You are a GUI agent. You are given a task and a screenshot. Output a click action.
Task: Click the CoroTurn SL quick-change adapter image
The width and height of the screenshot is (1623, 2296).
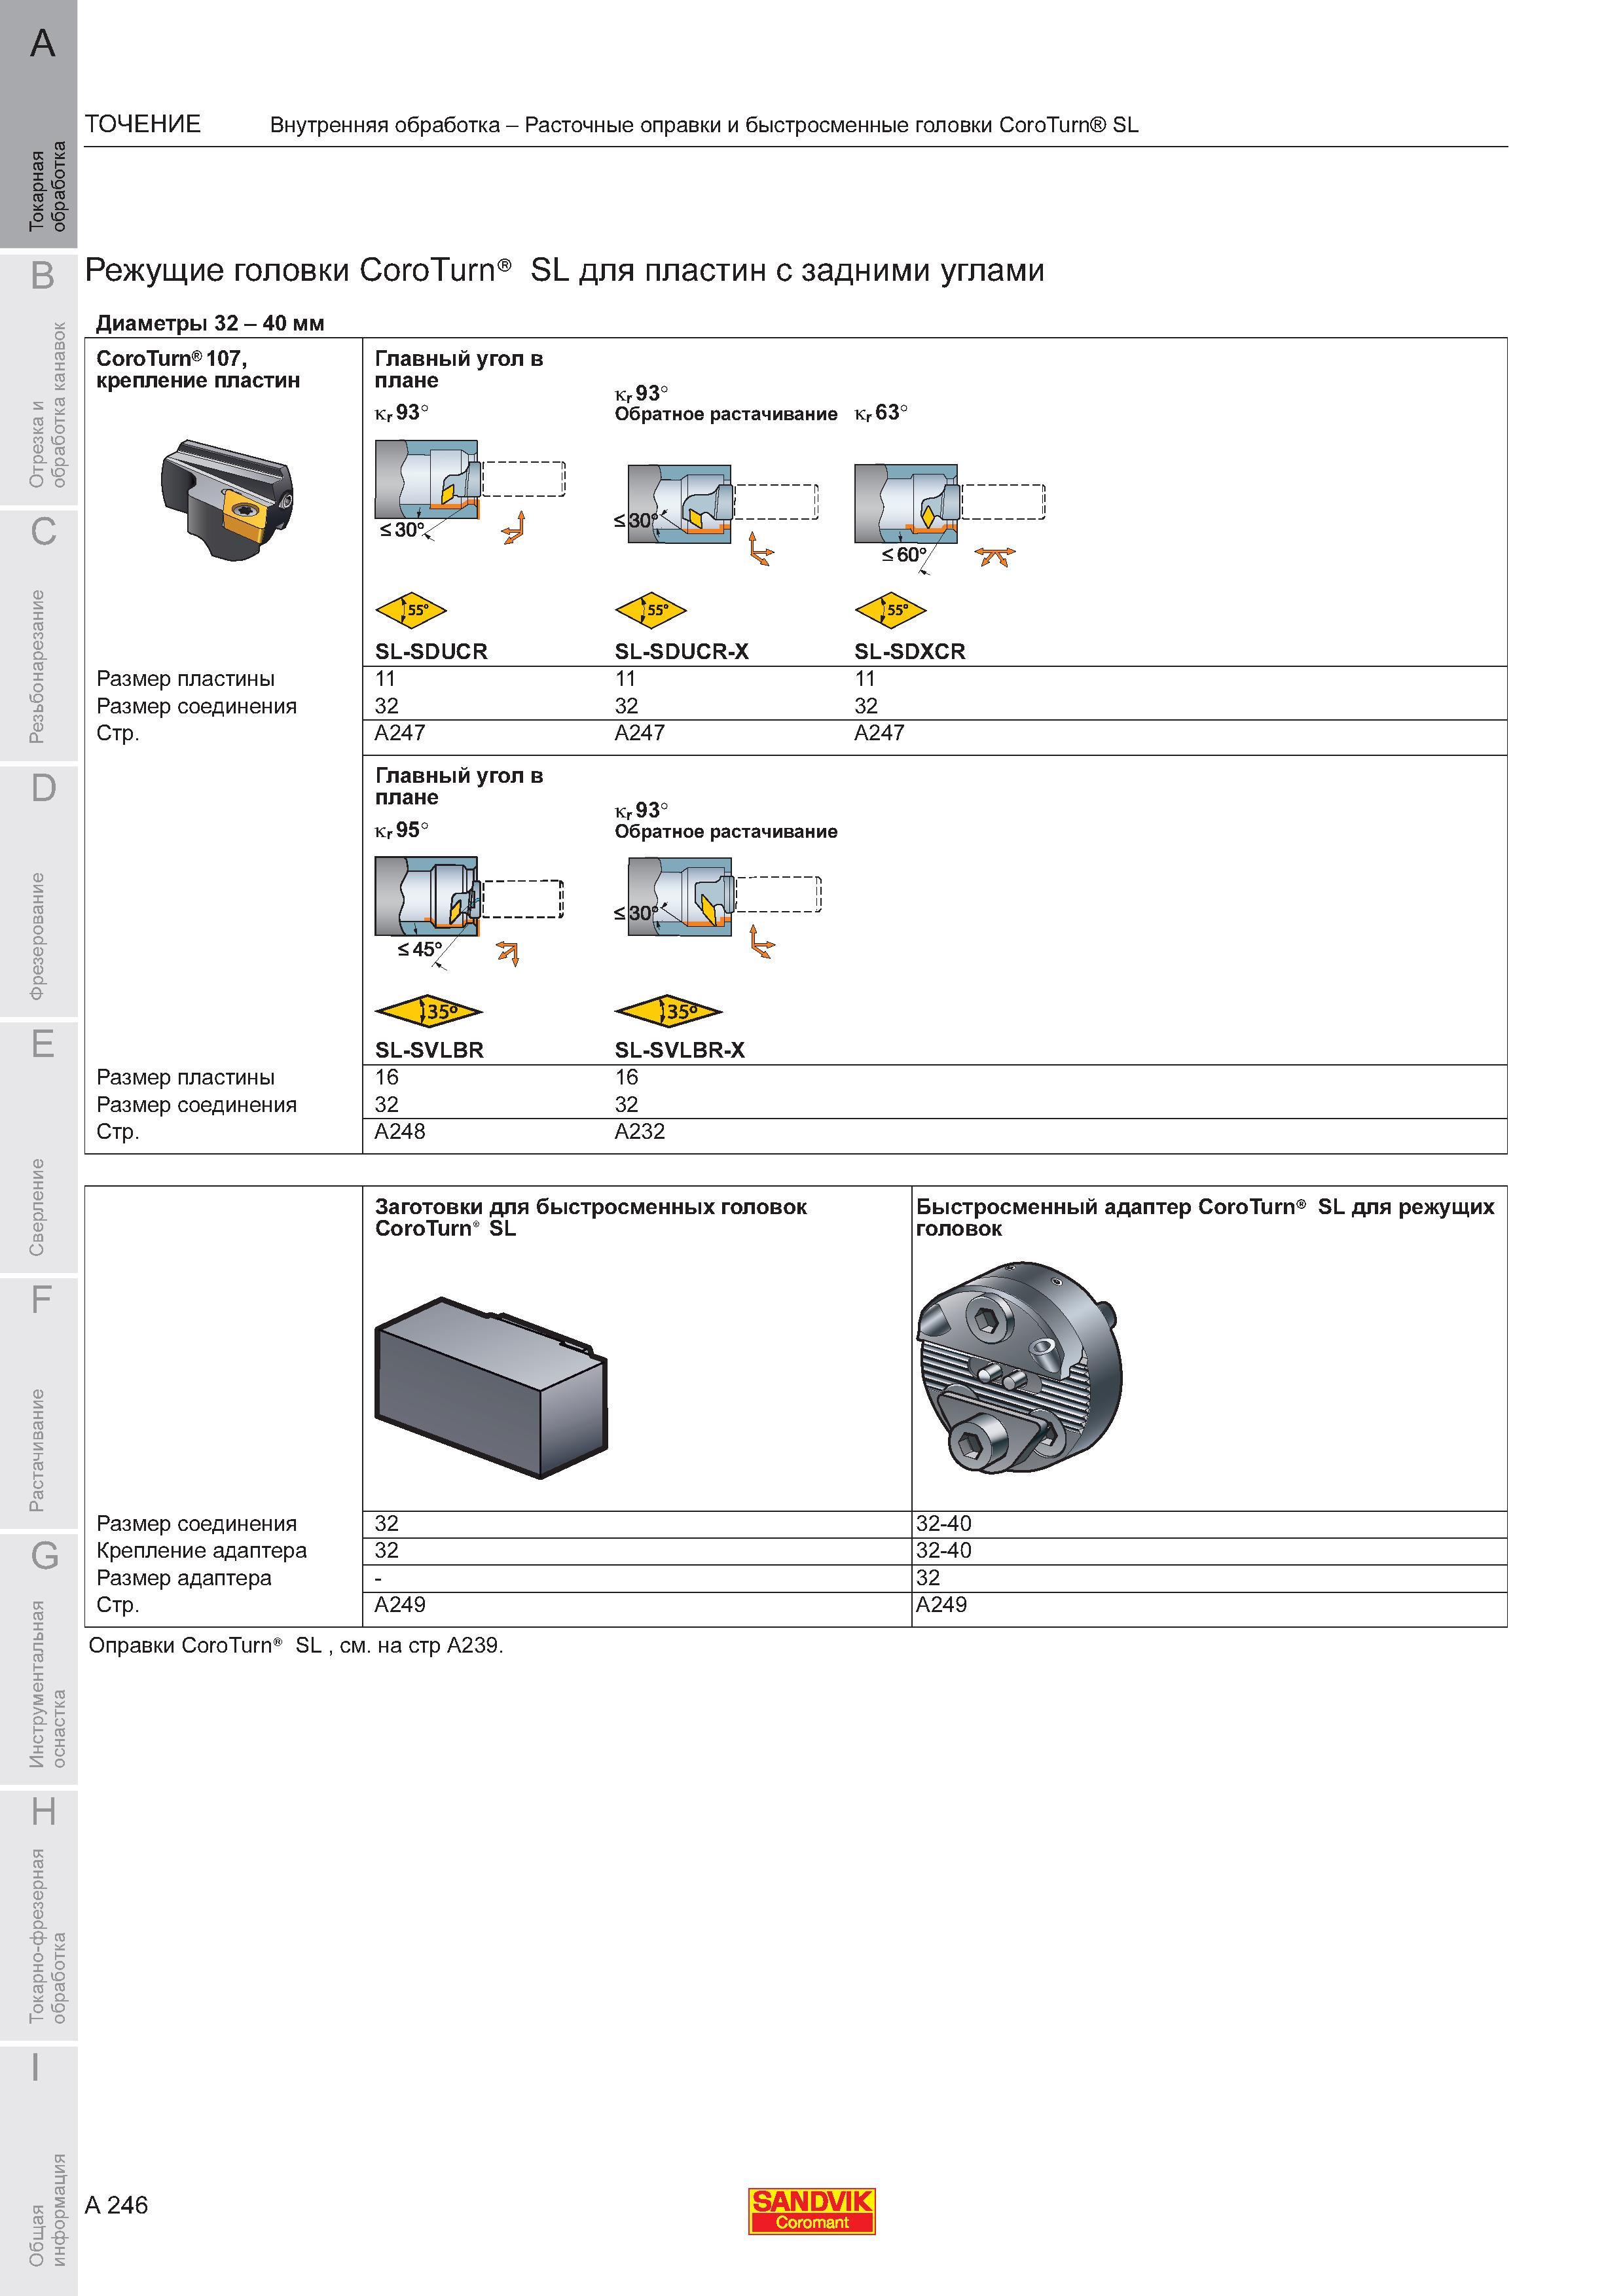1020,1367
